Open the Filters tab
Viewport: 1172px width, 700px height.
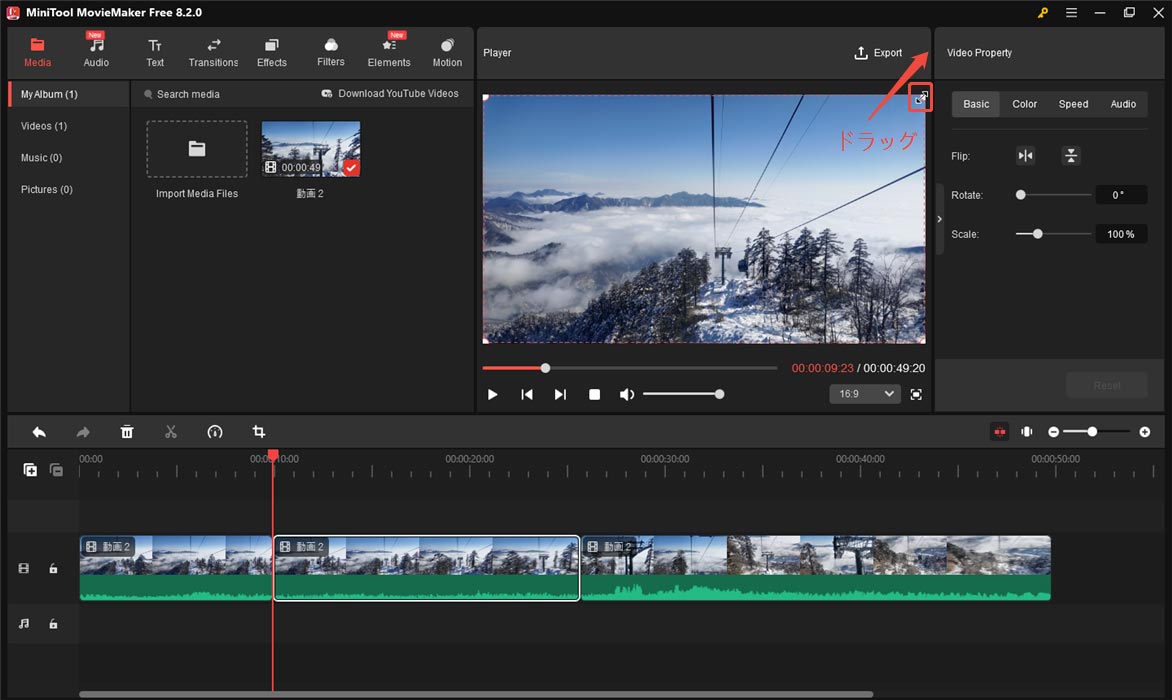pos(330,53)
